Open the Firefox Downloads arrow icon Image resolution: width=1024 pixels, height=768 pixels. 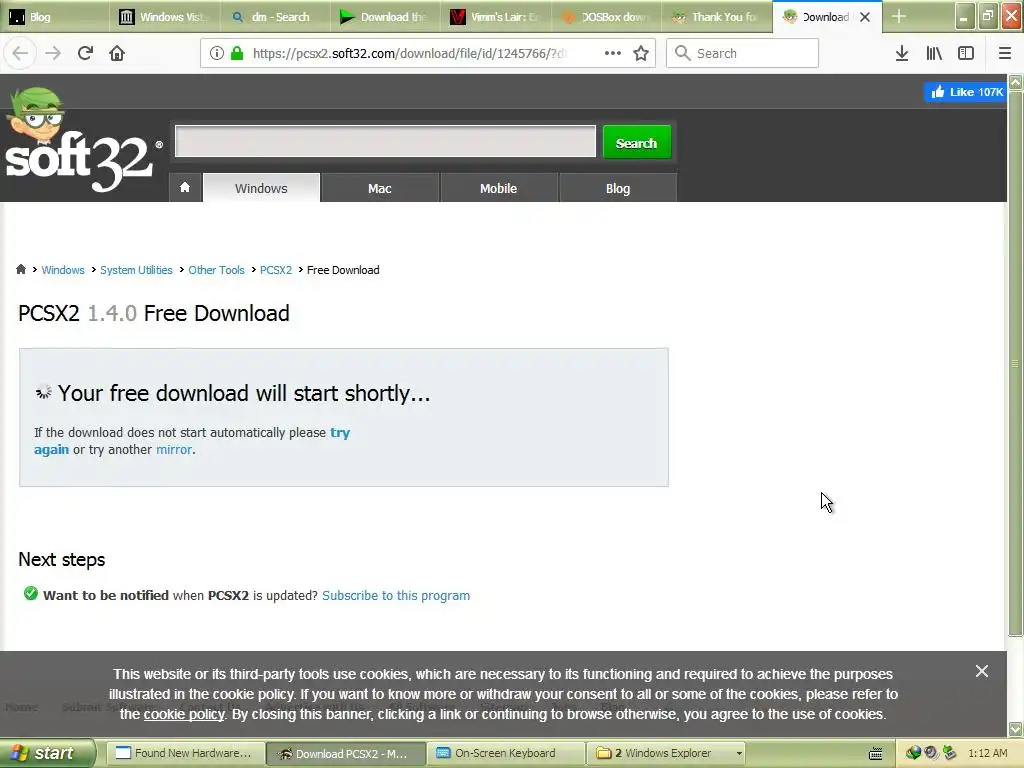(x=902, y=53)
